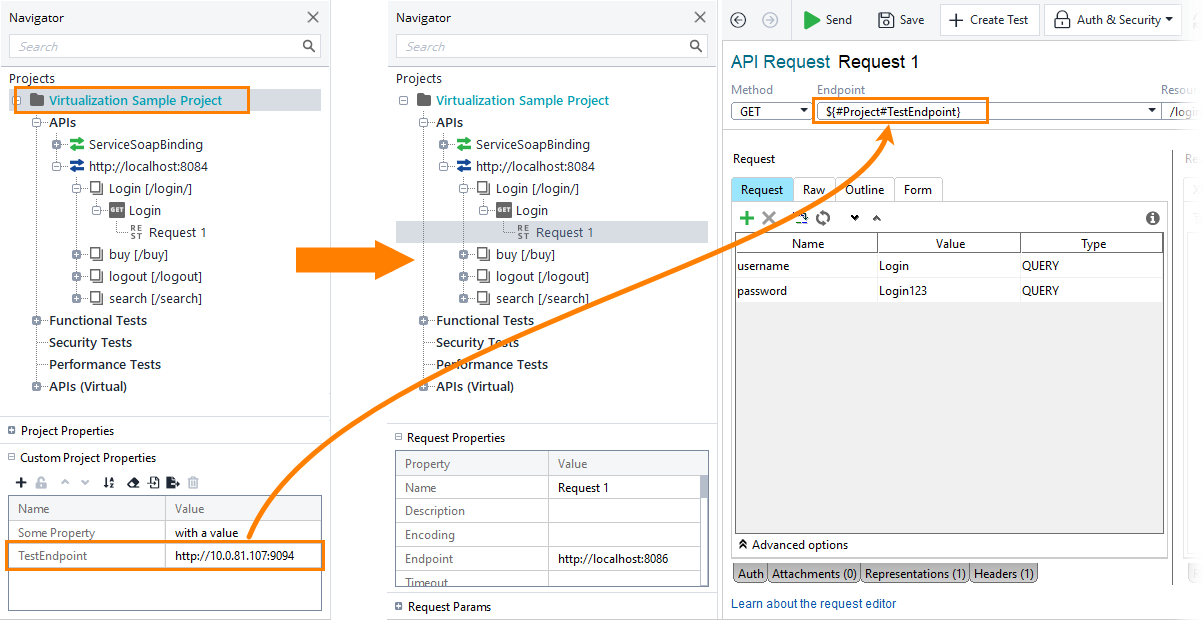Open the Auth & Security dropdown
Viewport: 1204px width, 620px height.
pyautogui.click(x=1112, y=19)
